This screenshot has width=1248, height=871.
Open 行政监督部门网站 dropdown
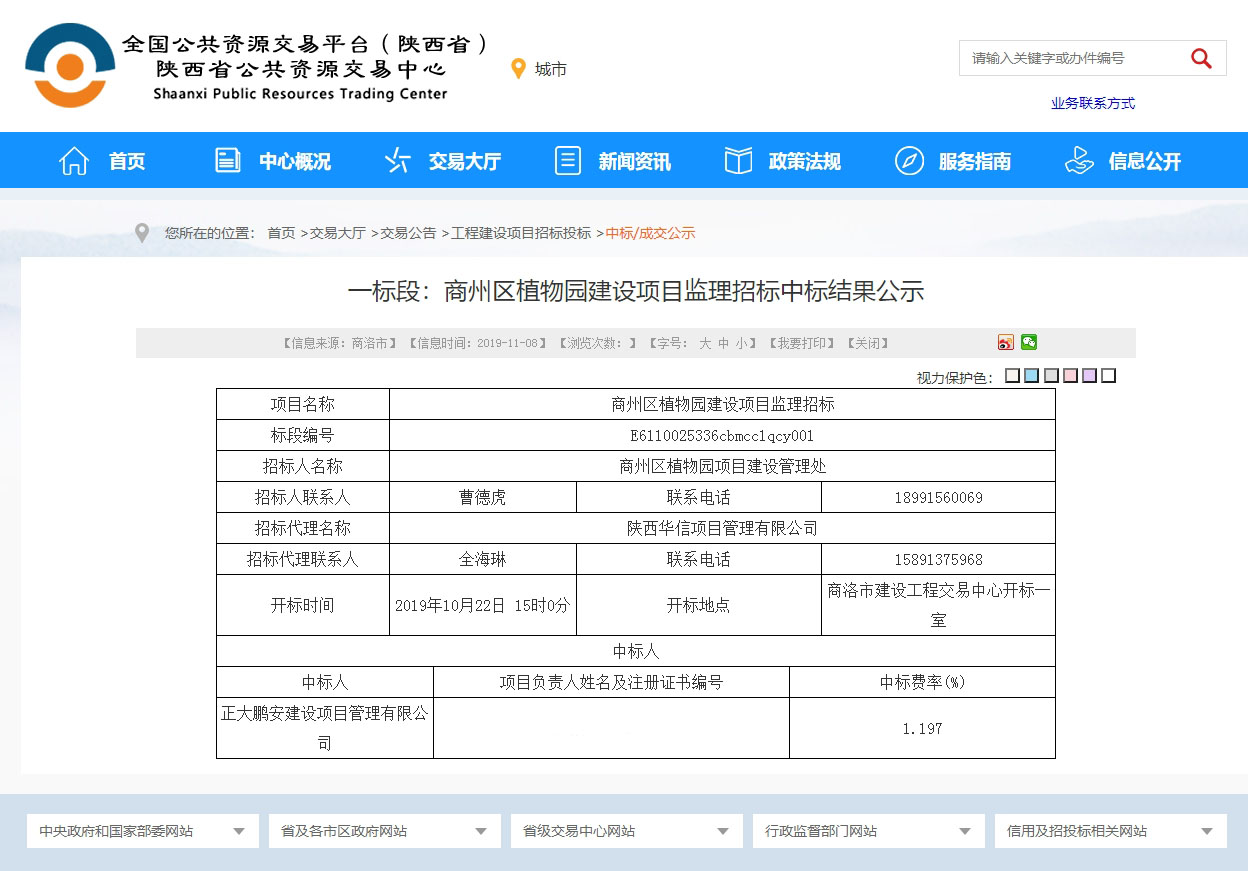point(868,831)
